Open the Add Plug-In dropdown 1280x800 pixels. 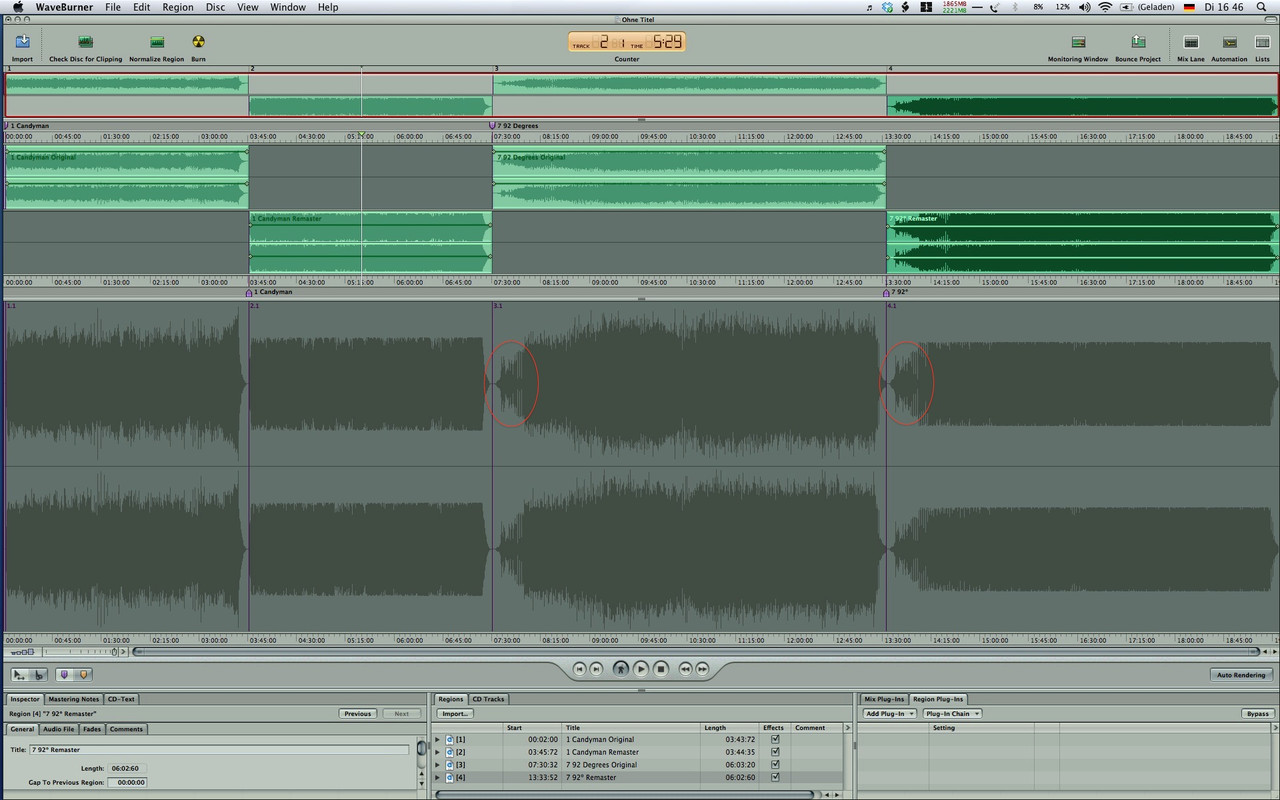889,714
